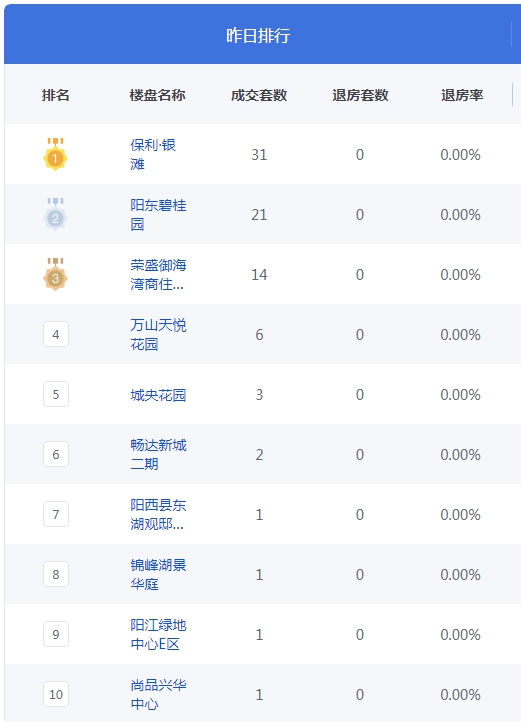
Task: Click the 楼盘名称 column header
Action: pos(158,95)
